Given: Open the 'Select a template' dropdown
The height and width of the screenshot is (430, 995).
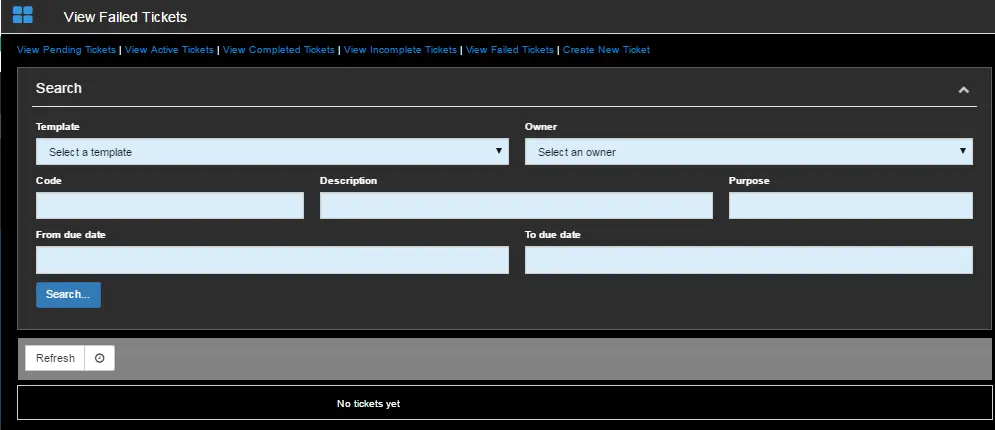Looking at the screenshot, I should (272, 152).
